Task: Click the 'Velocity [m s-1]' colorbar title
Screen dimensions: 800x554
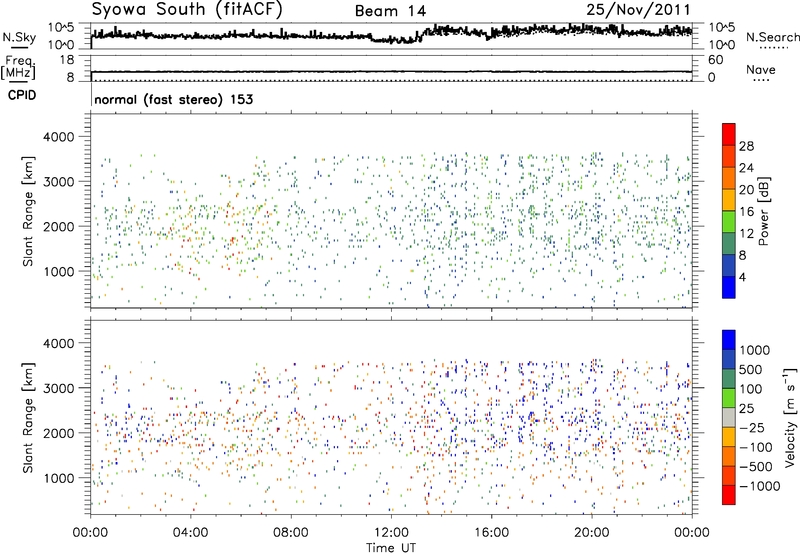Action: click(x=790, y=417)
